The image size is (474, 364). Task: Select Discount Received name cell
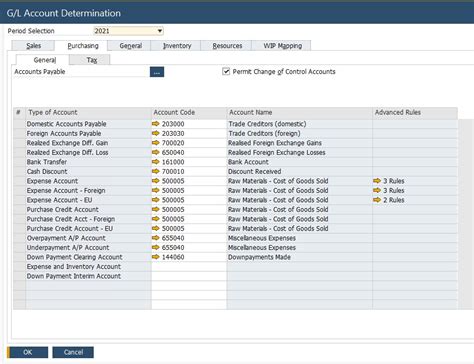pyautogui.click(x=300, y=171)
